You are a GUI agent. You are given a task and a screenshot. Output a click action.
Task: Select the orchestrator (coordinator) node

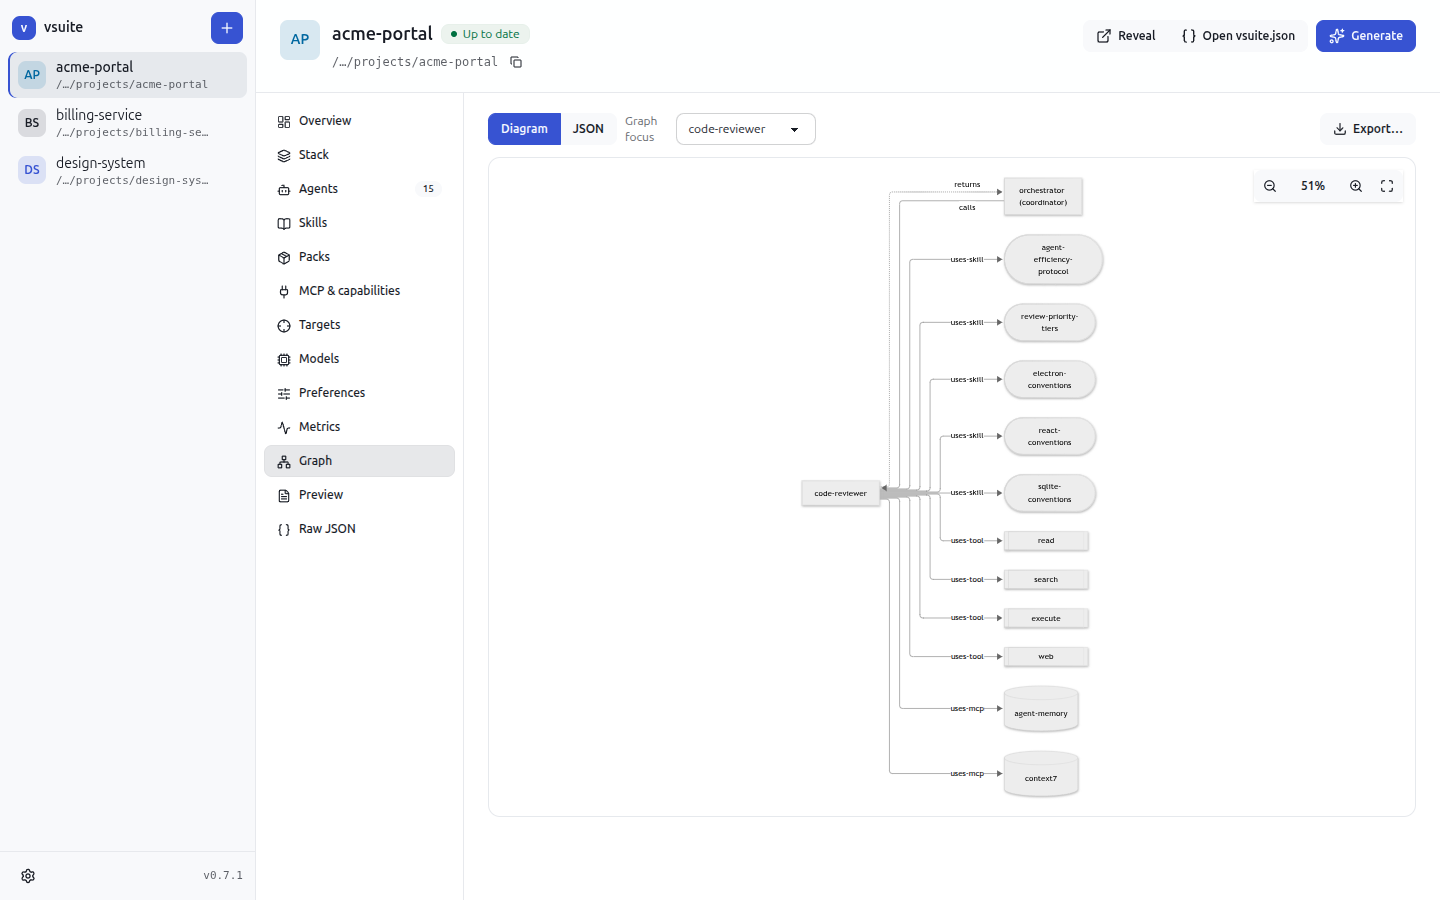coord(1042,196)
